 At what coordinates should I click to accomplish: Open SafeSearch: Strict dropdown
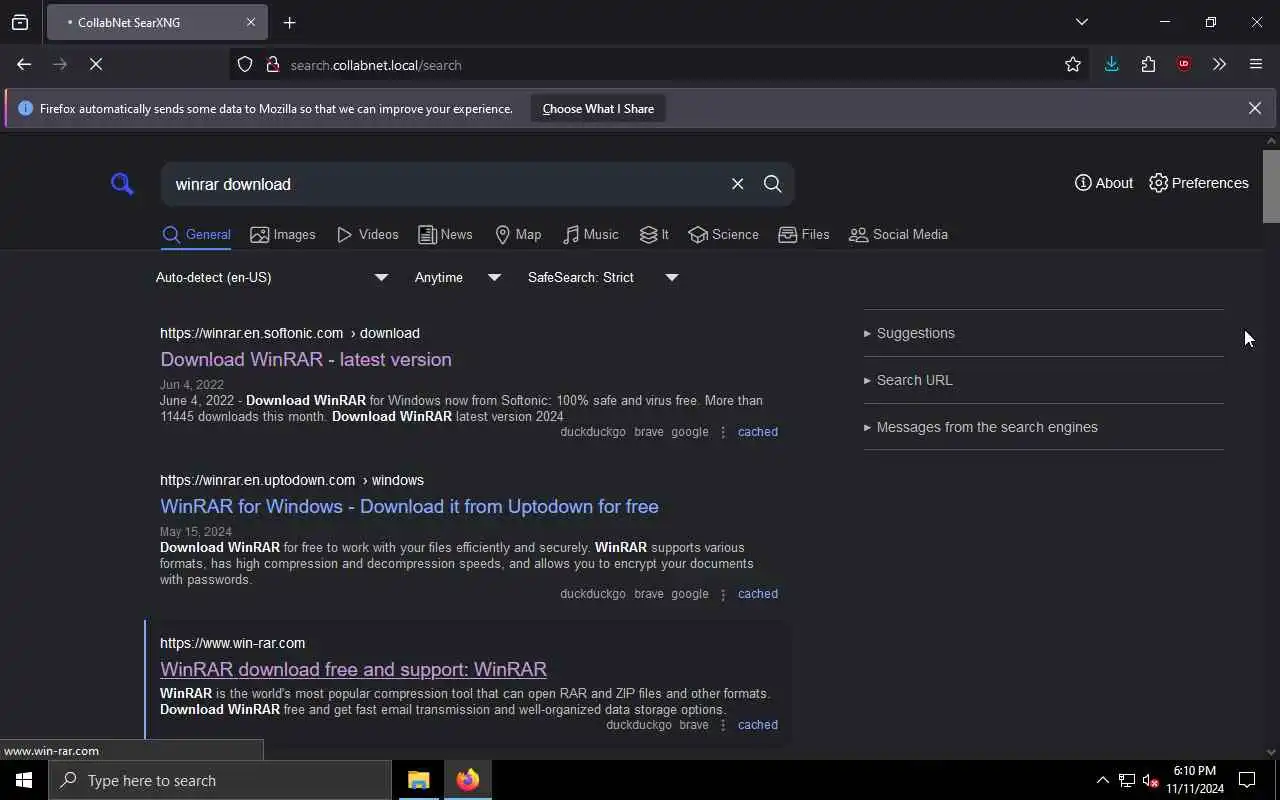(x=603, y=277)
